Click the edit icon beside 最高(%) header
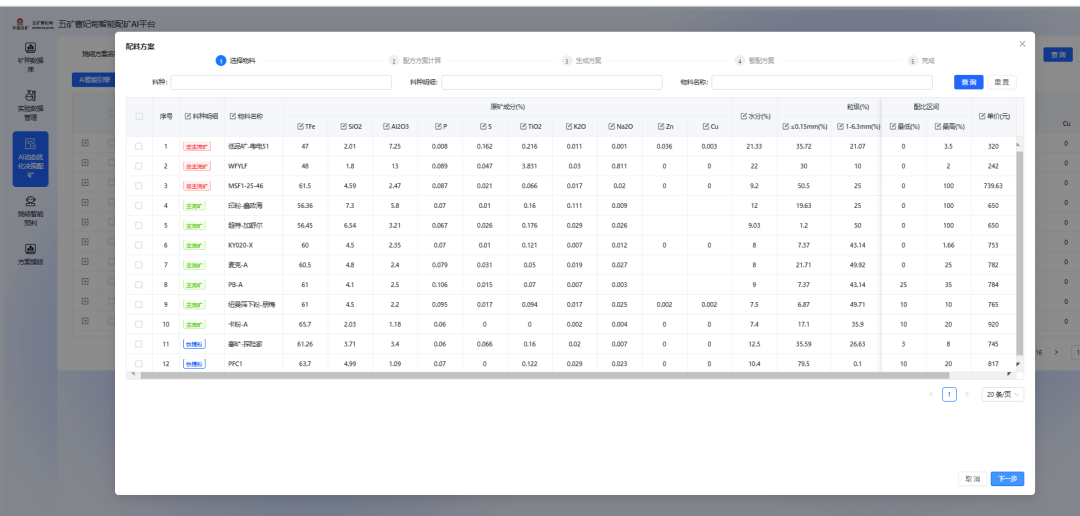 pos(937,127)
